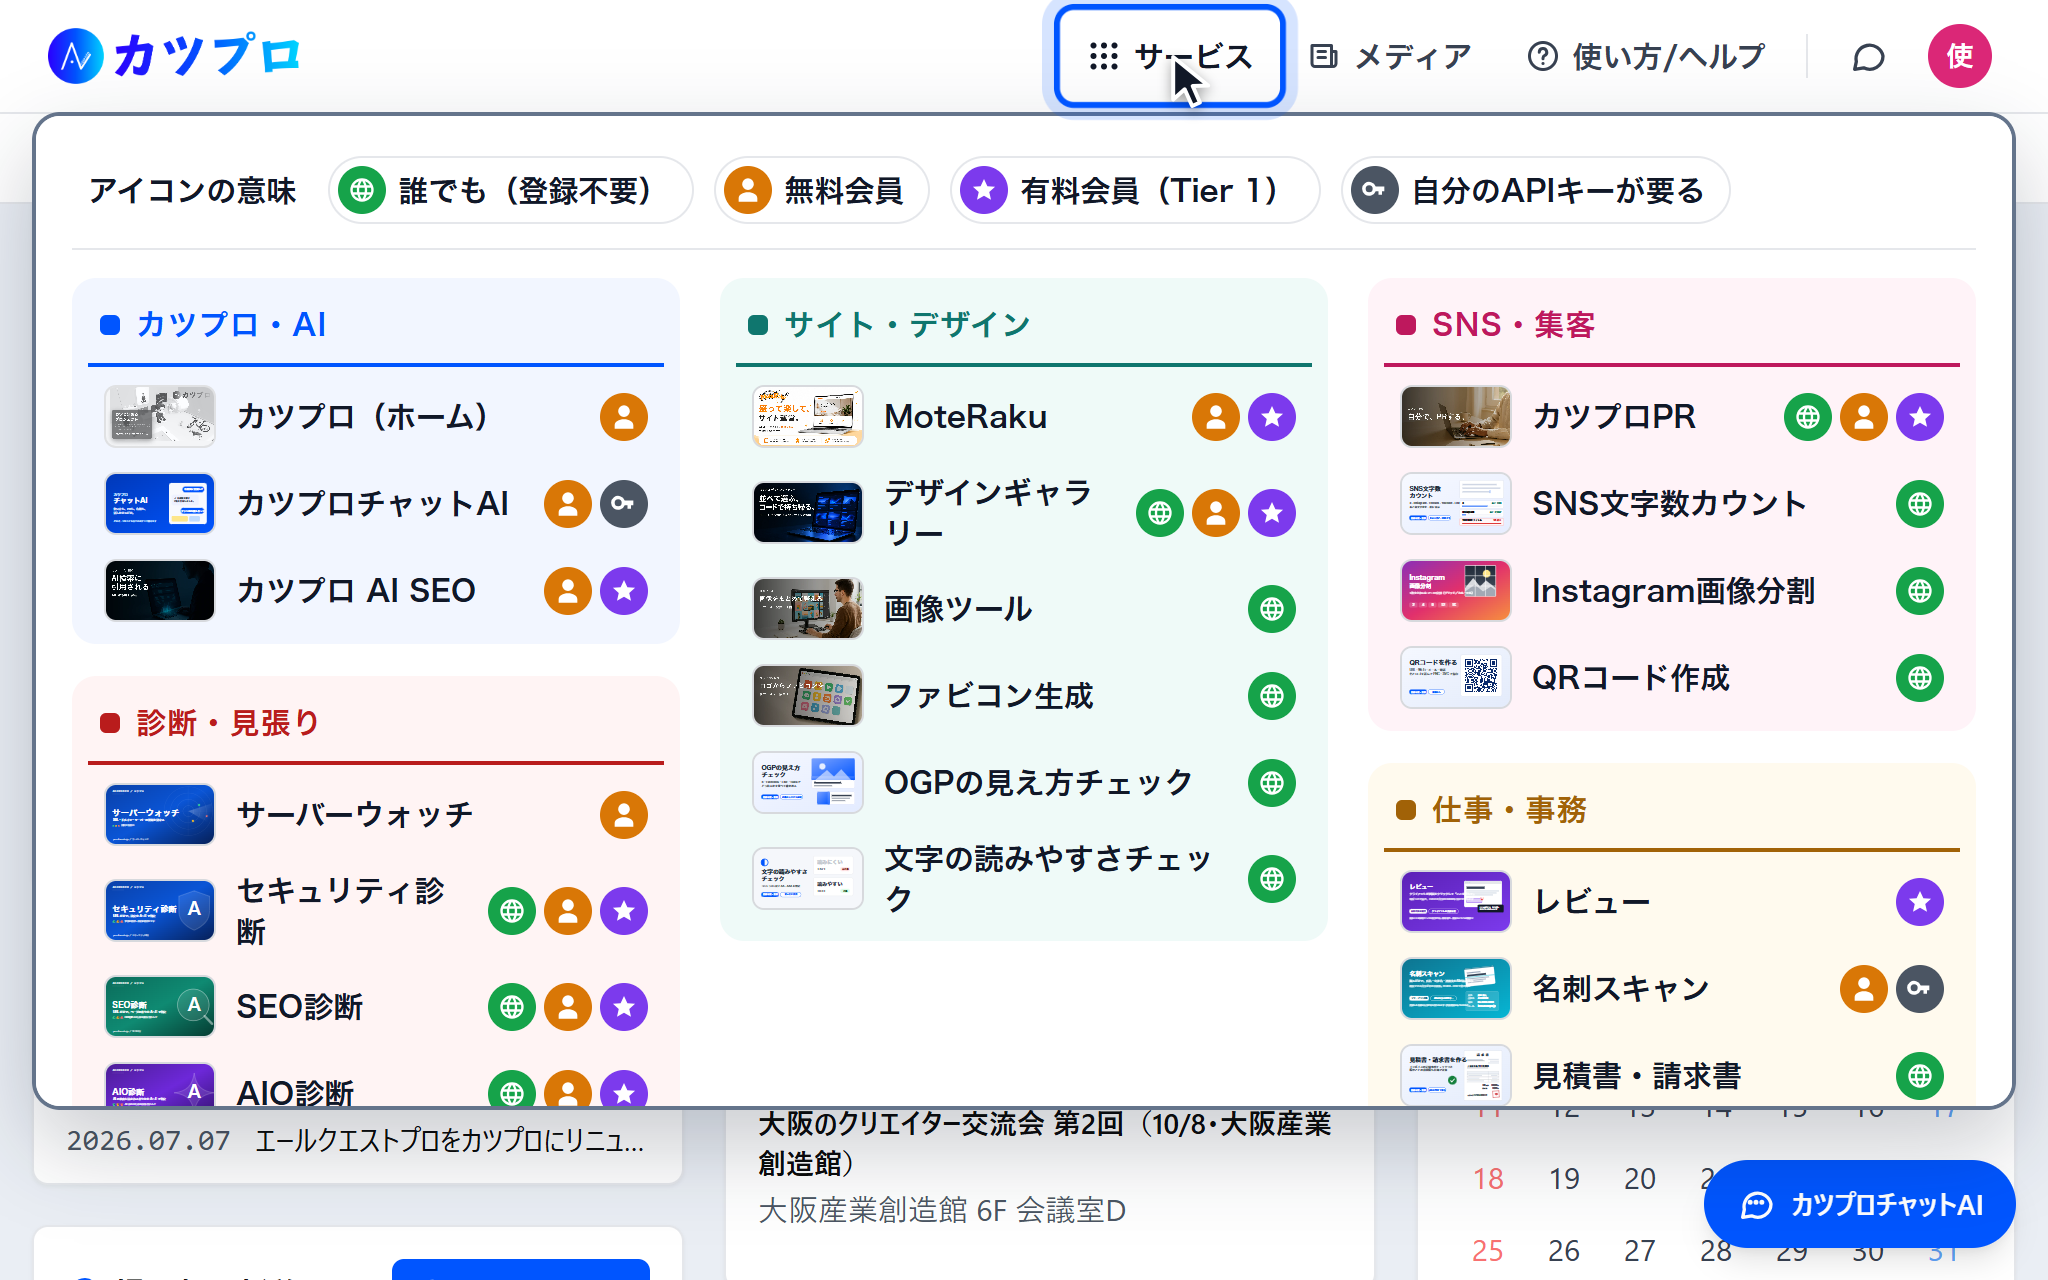Click globe icon beside SNS文字数カウント
The image size is (2048, 1280).
(1920, 504)
